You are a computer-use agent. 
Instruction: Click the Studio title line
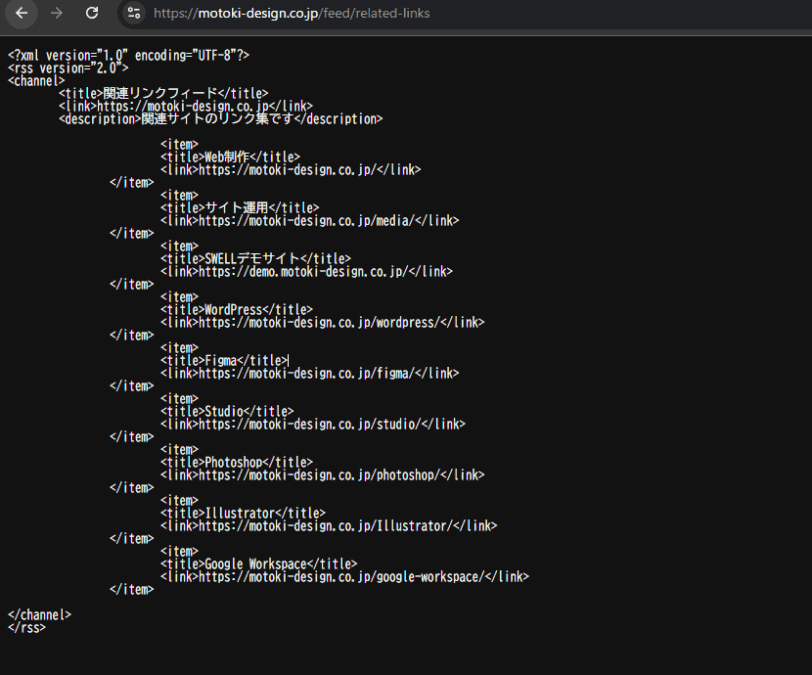[227, 411]
